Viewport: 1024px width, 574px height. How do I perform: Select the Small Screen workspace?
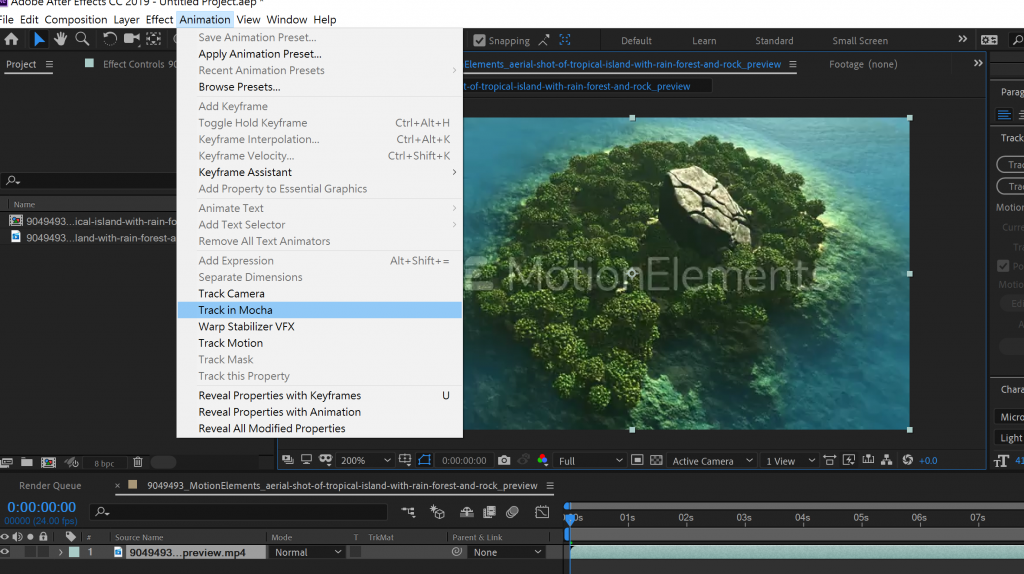[859, 41]
